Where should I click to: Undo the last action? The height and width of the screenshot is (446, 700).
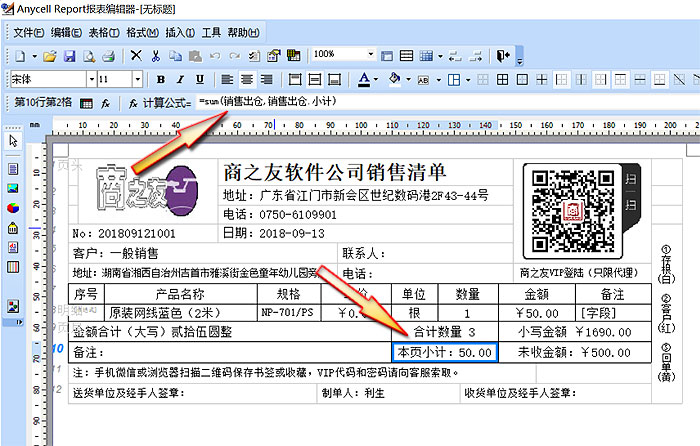215,56
